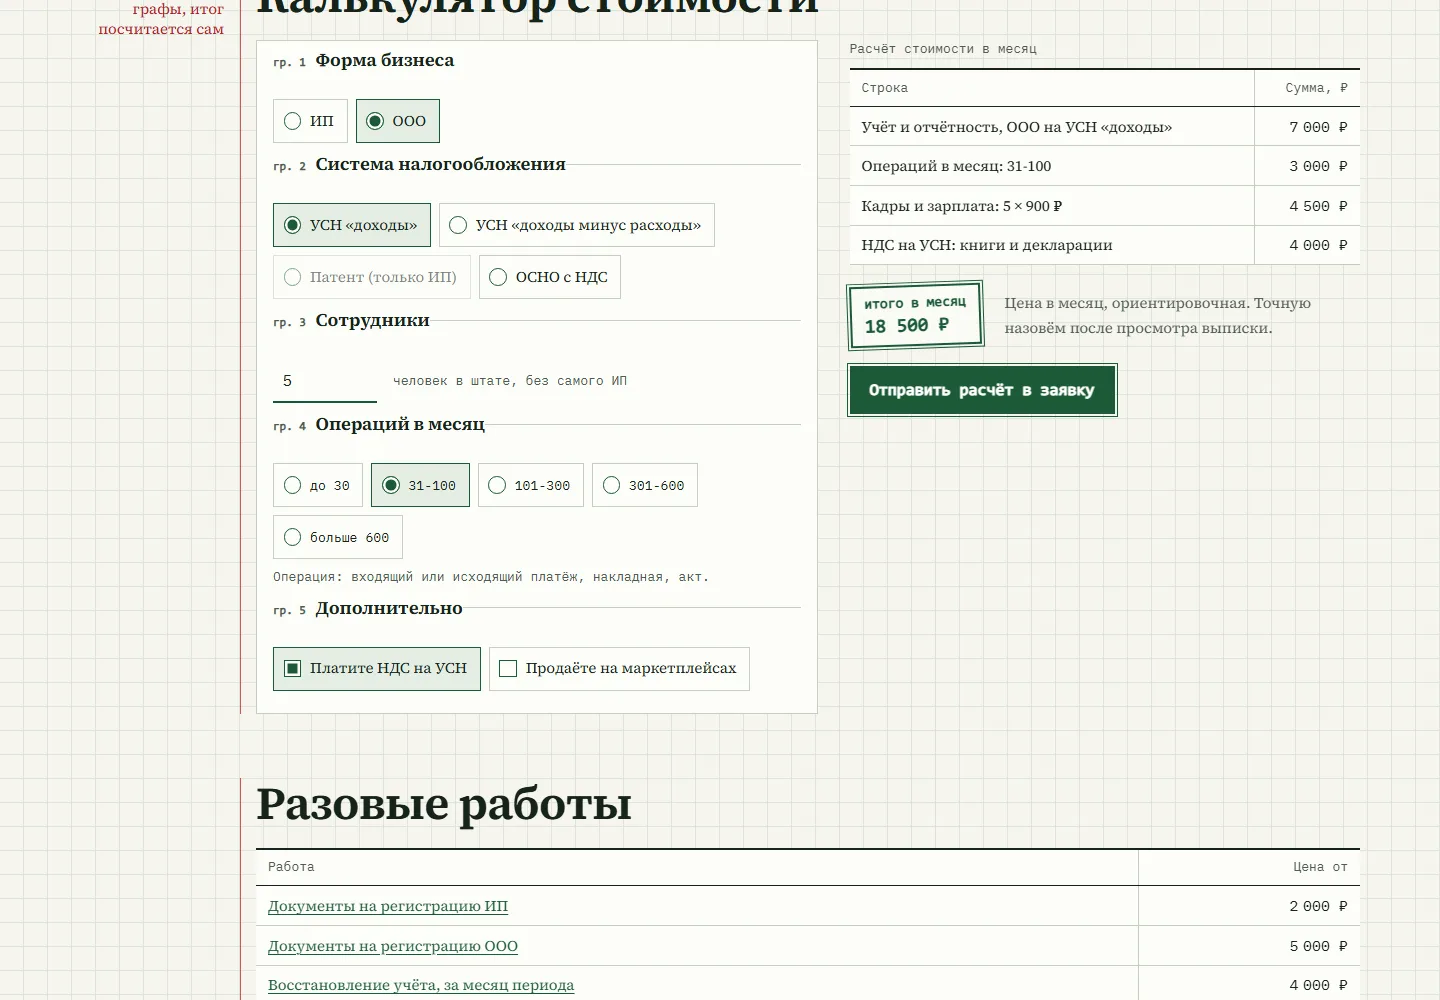Screen dimensions: 1440x1000
Task: Click Отправить расчёт в заявку button
Action: point(982,390)
